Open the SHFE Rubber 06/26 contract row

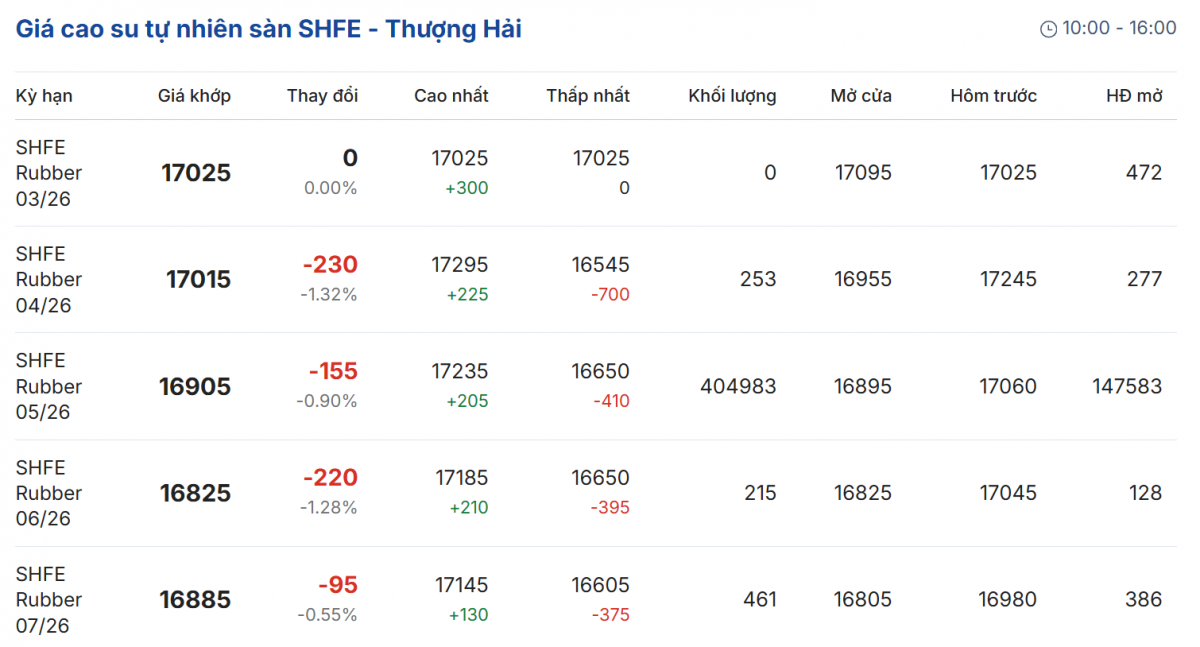coord(48,493)
